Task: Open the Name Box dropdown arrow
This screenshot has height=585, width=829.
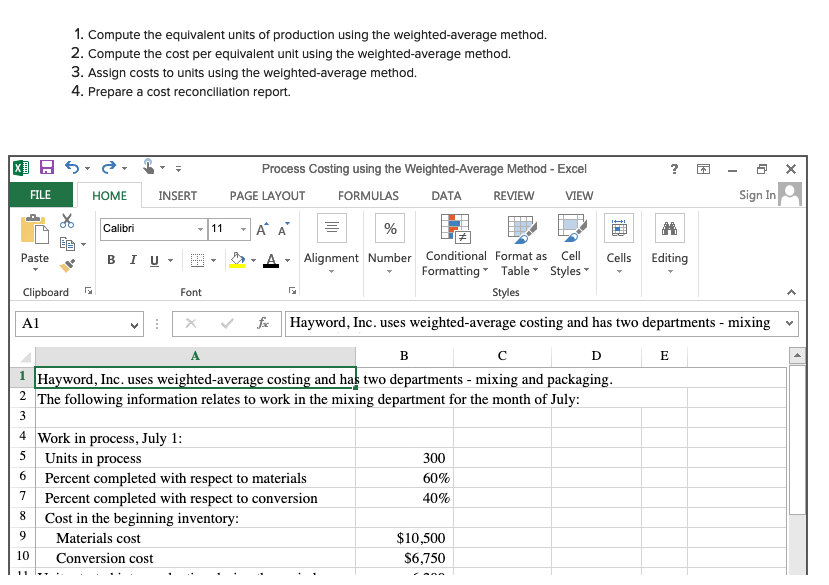Action: 134,325
